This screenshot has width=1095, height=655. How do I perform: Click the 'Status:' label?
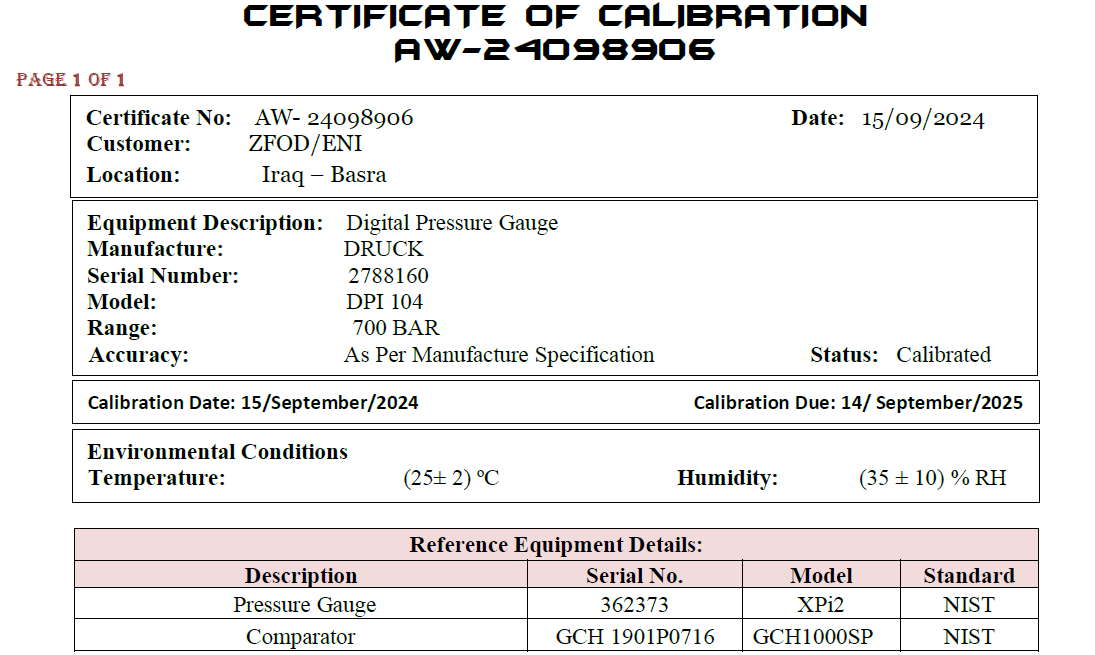(844, 355)
